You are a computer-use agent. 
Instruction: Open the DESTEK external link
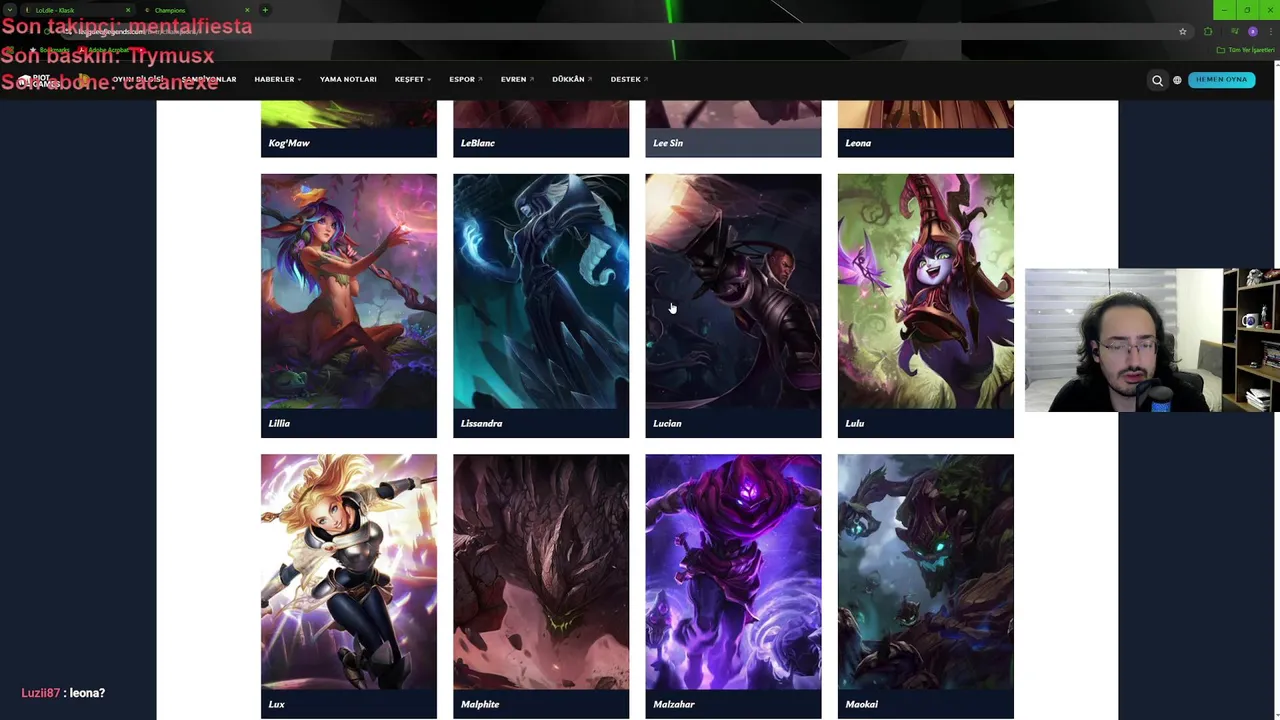click(629, 79)
